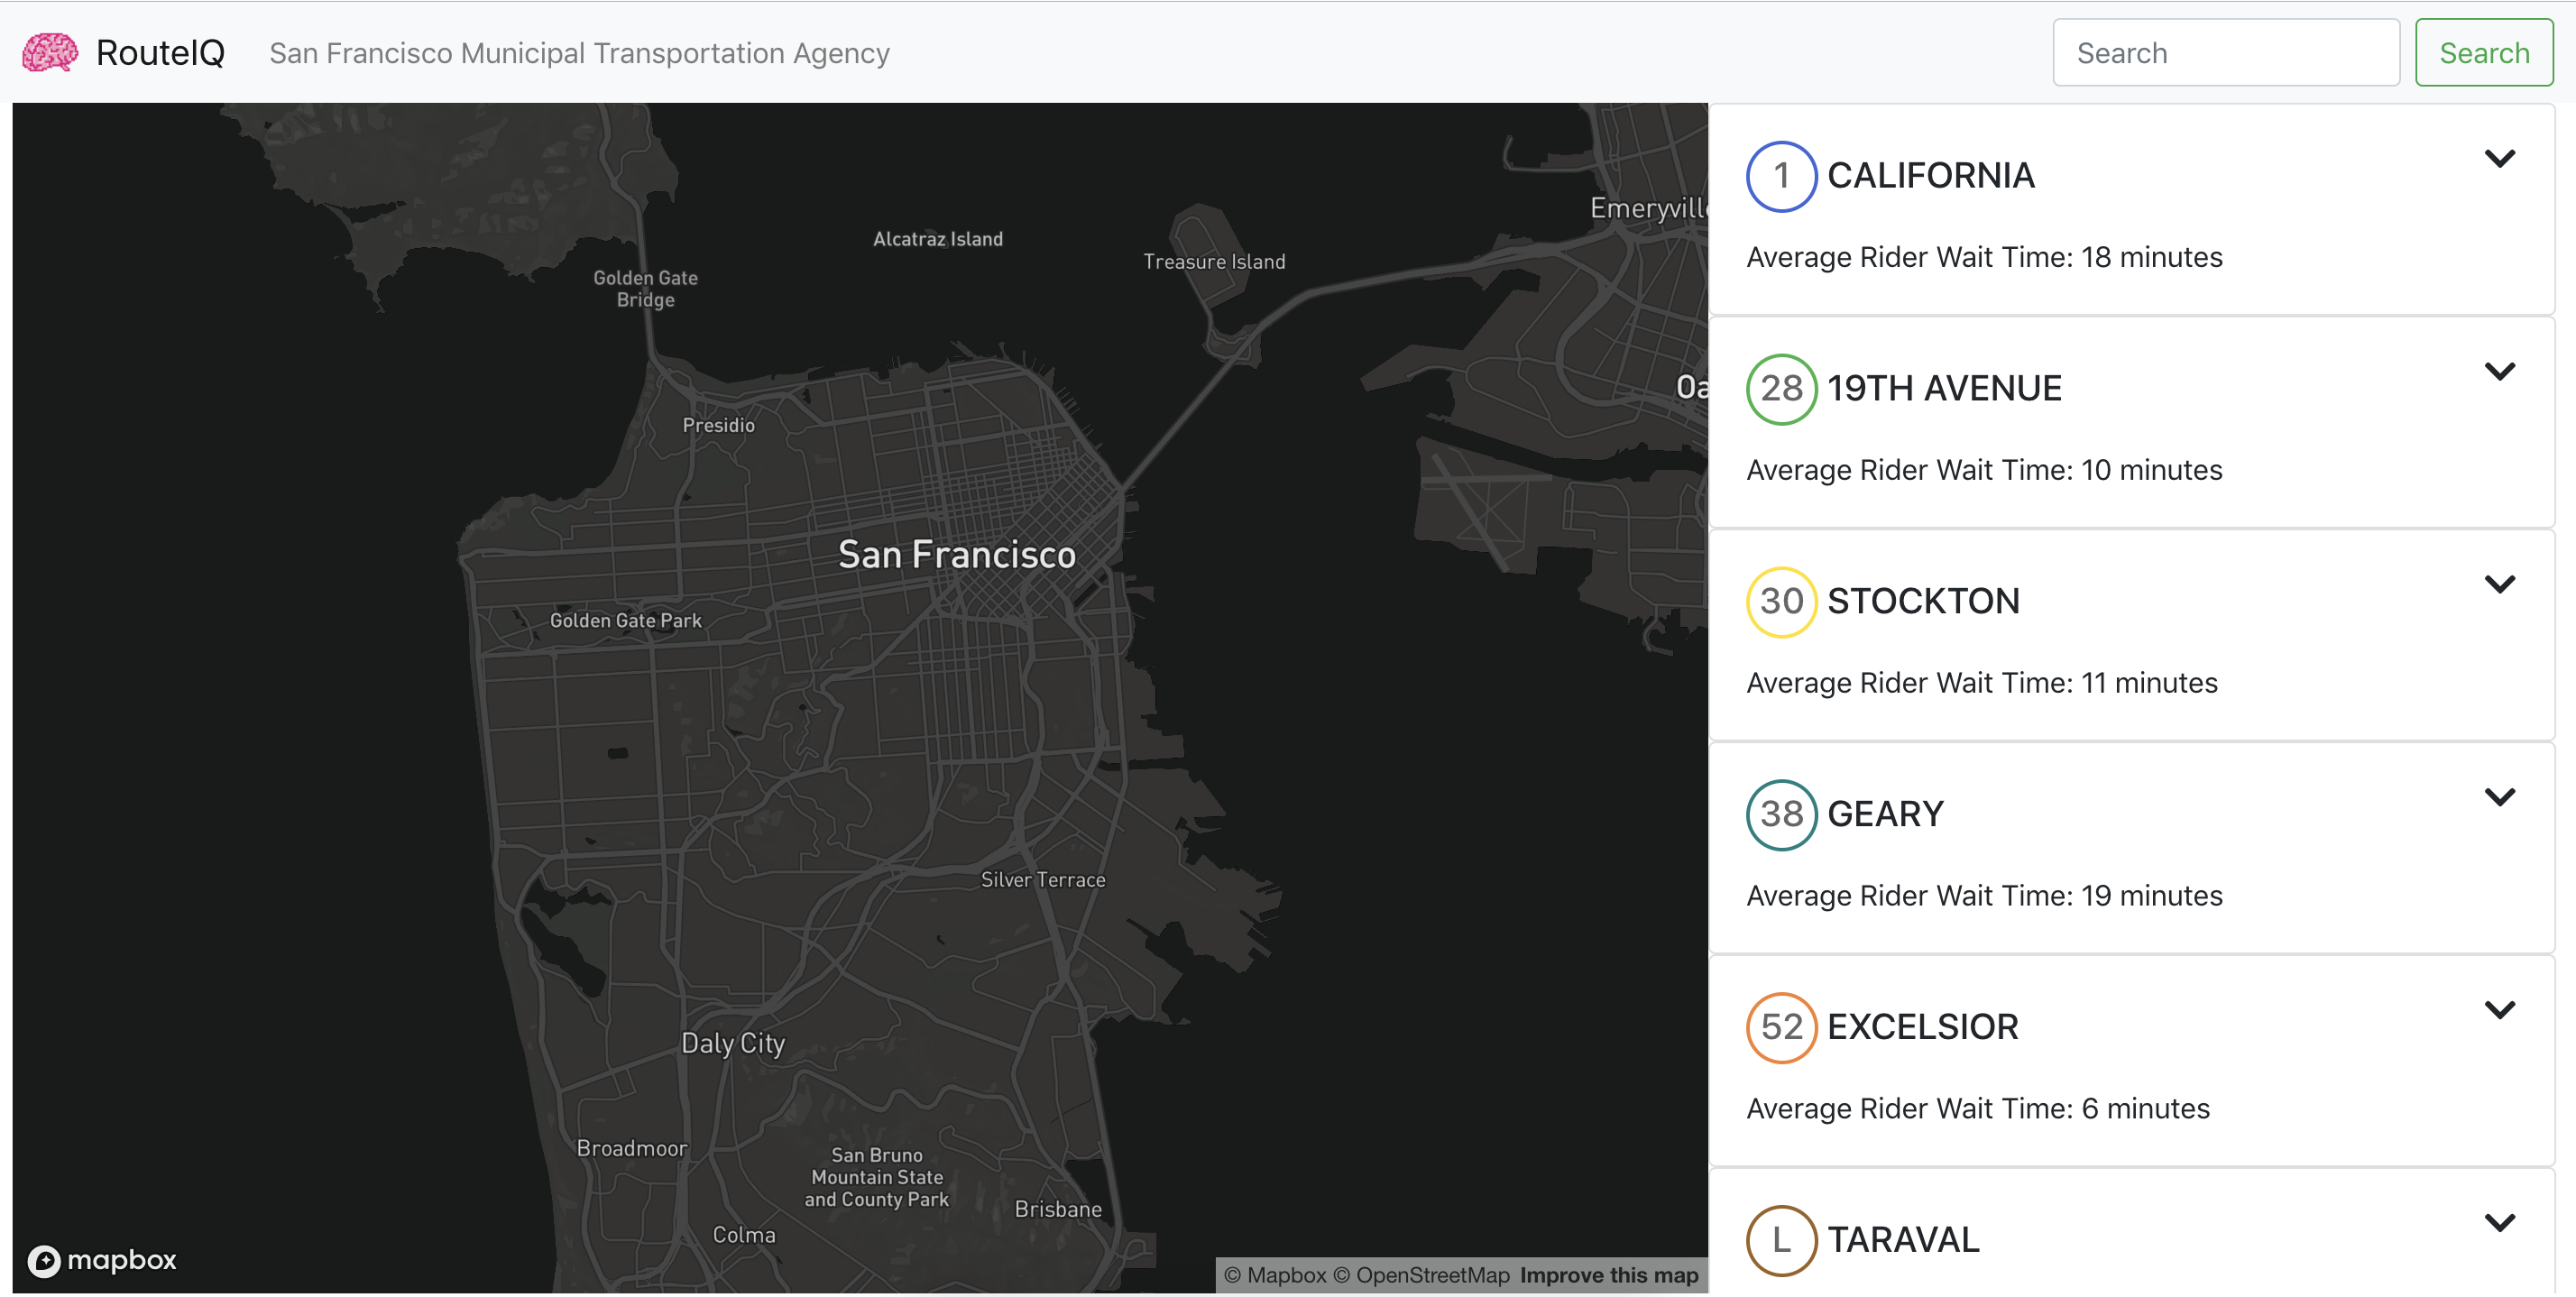Click the Mapbox logo on the map

[x=102, y=1260]
